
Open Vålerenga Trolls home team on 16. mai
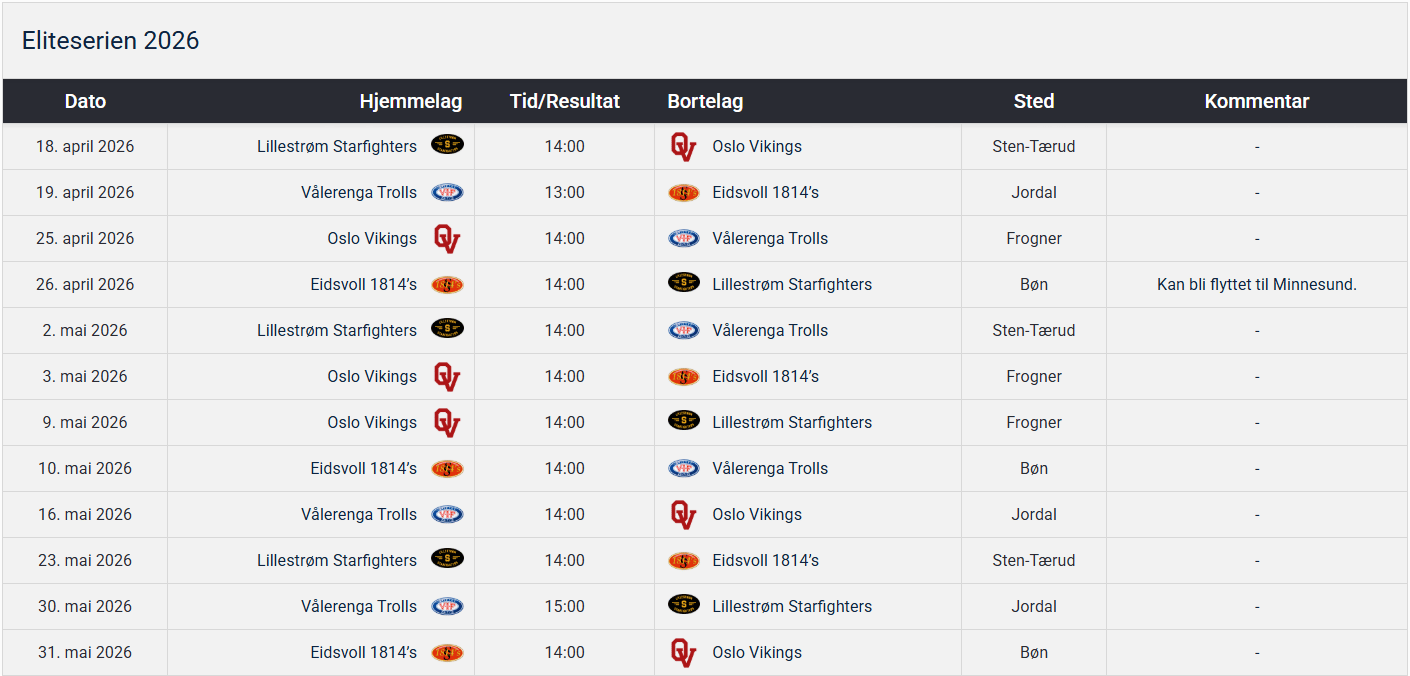[x=358, y=514]
